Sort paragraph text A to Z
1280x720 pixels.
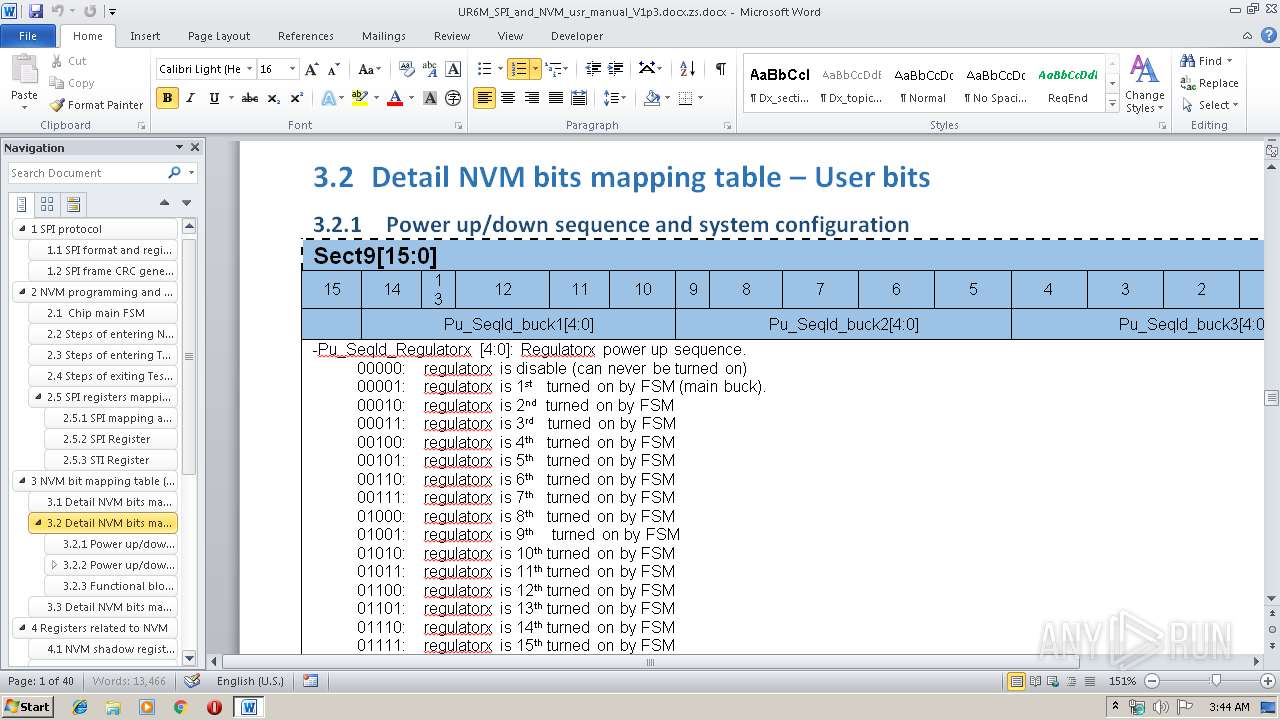[687, 69]
